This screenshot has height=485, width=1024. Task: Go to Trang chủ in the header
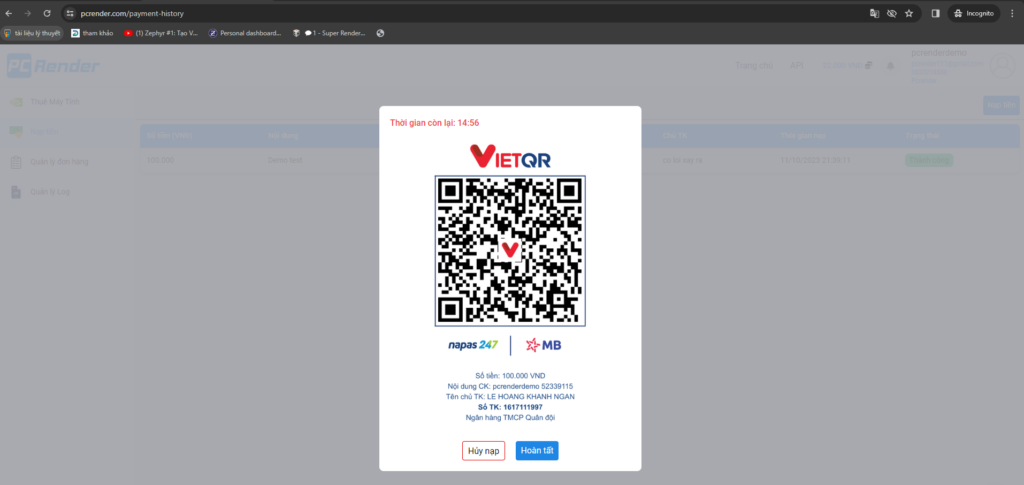[x=754, y=66]
